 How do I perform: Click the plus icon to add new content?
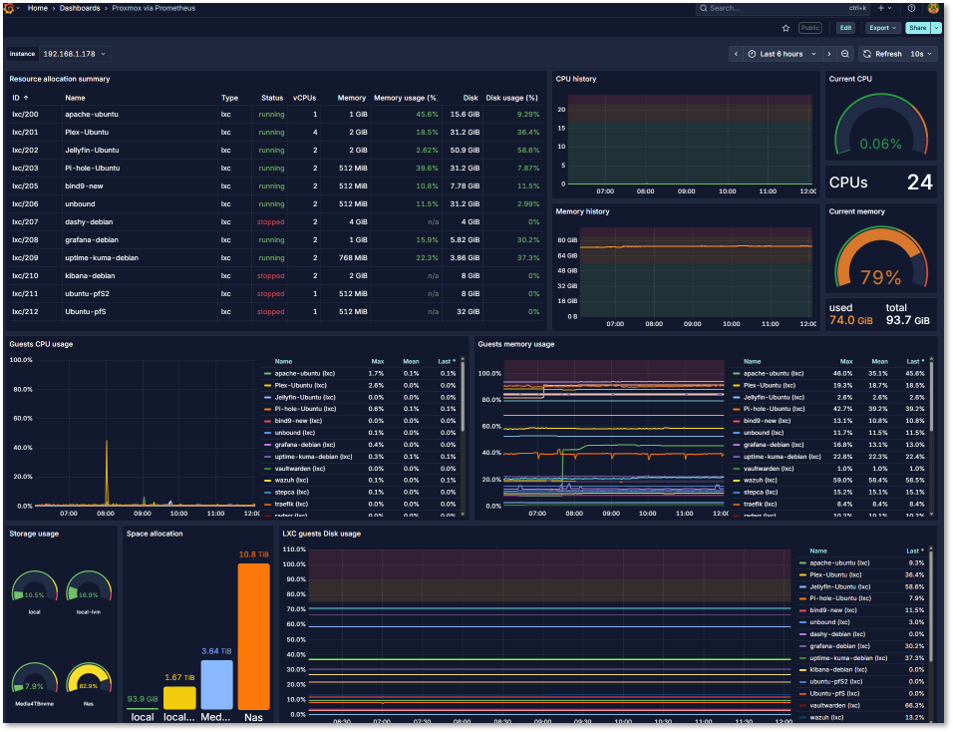(x=878, y=8)
